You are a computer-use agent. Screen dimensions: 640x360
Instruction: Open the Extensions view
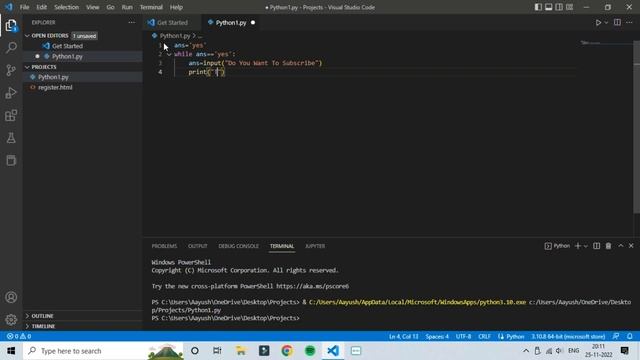coord(11,116)
